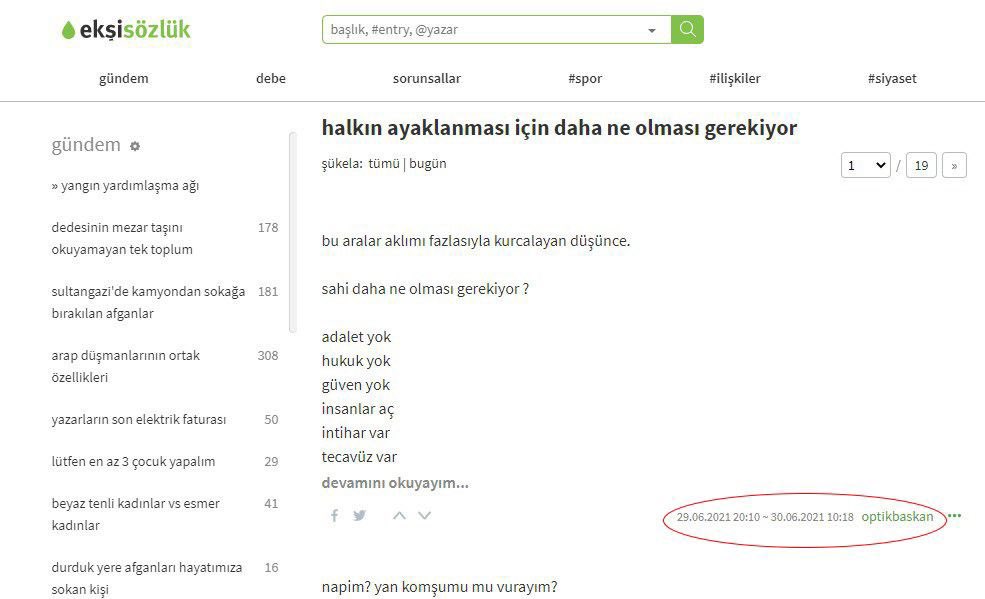The width and height of the screenshot is (985, 599).
Task: Open lütfen en az 3 çocuk yapalım topic
Action: (x=133, y=461)
